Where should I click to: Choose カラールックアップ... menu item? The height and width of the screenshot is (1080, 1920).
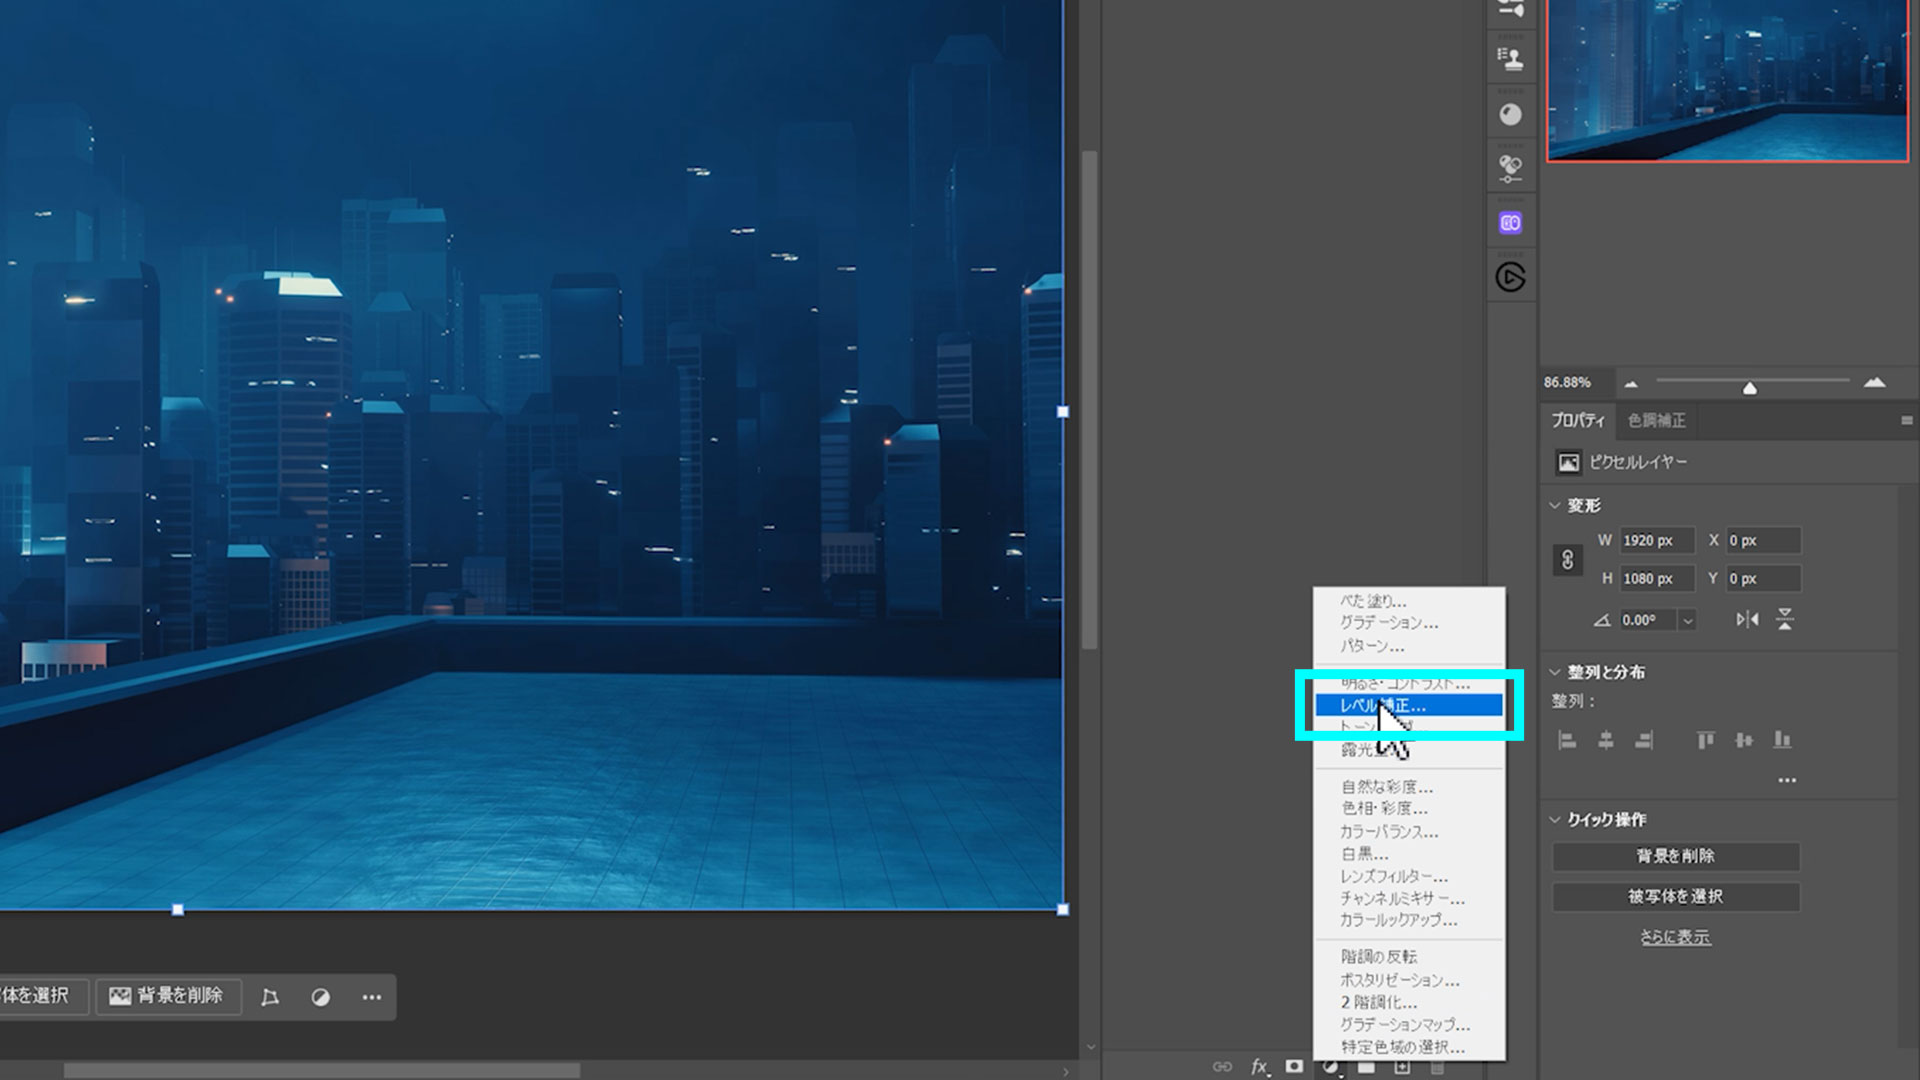pos(1408,920)
